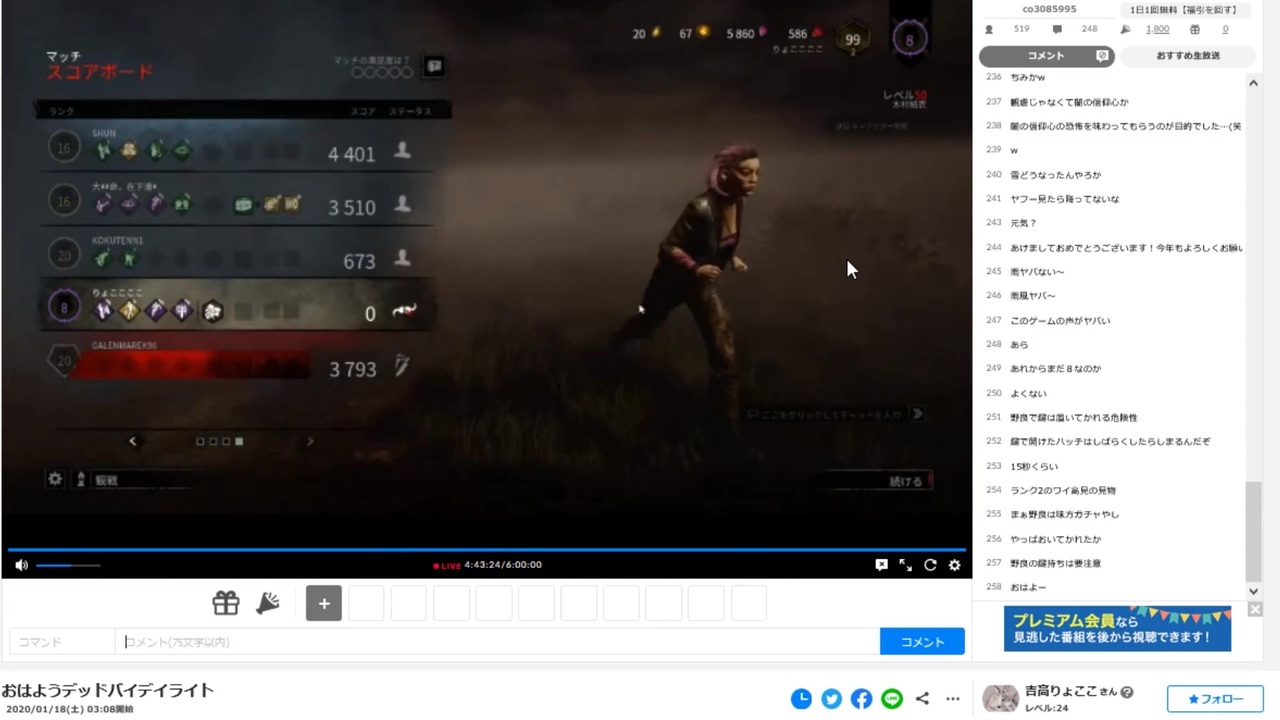Share the broadcast on LINE
The height and width of the screenshot is (720, 1280).
tap(892, 699)
